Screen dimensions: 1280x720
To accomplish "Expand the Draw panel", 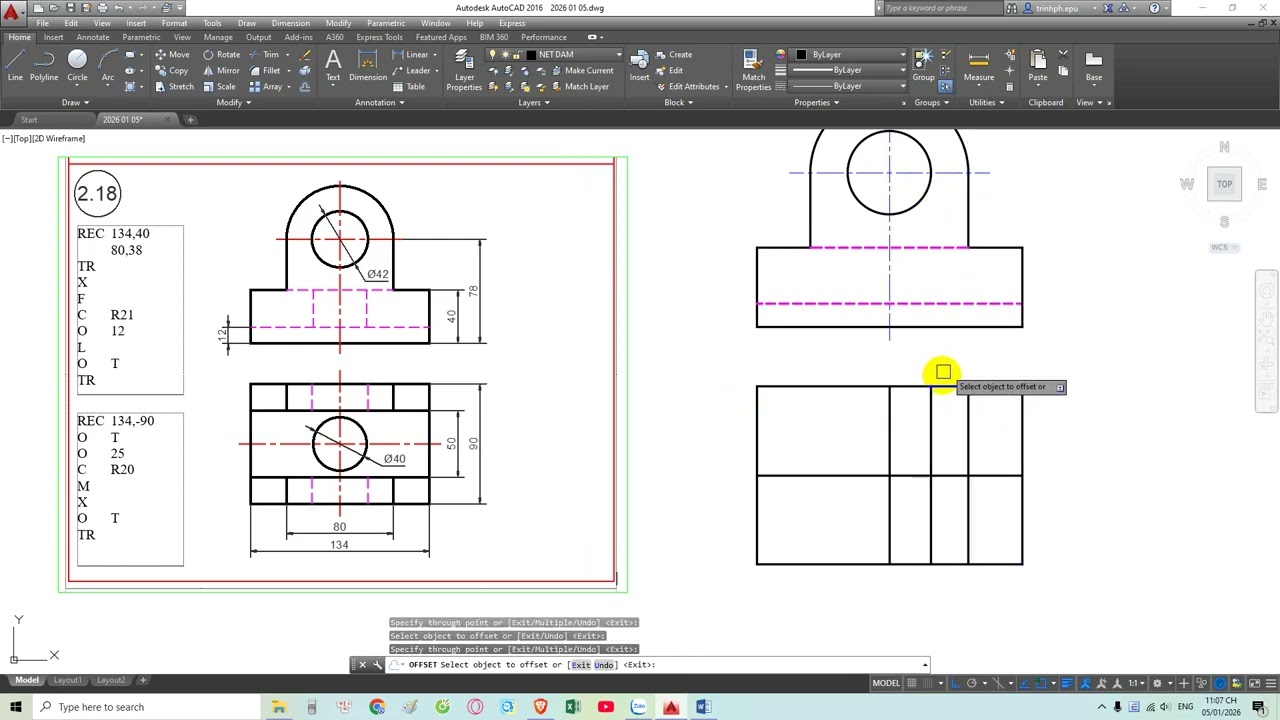I will pos(75,102).
